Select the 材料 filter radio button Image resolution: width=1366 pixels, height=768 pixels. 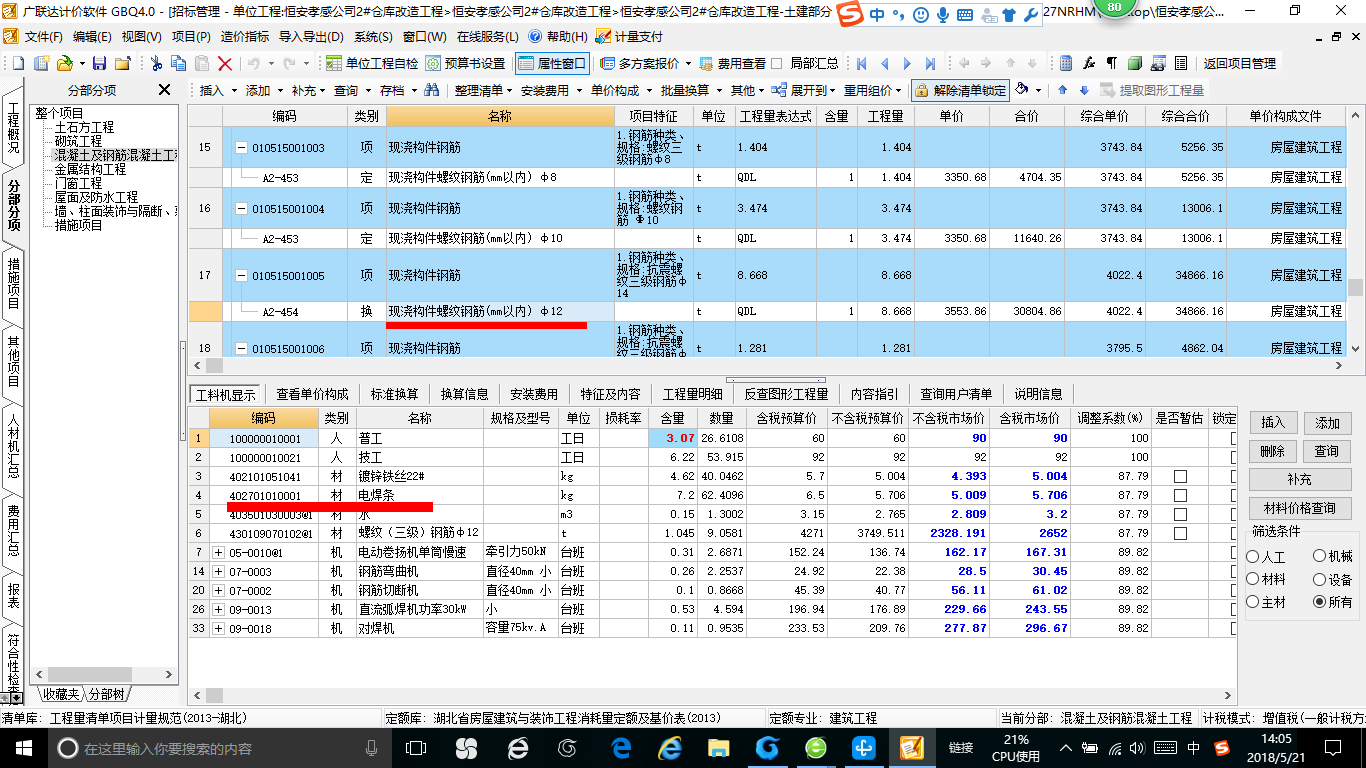tap(1253, 579)
